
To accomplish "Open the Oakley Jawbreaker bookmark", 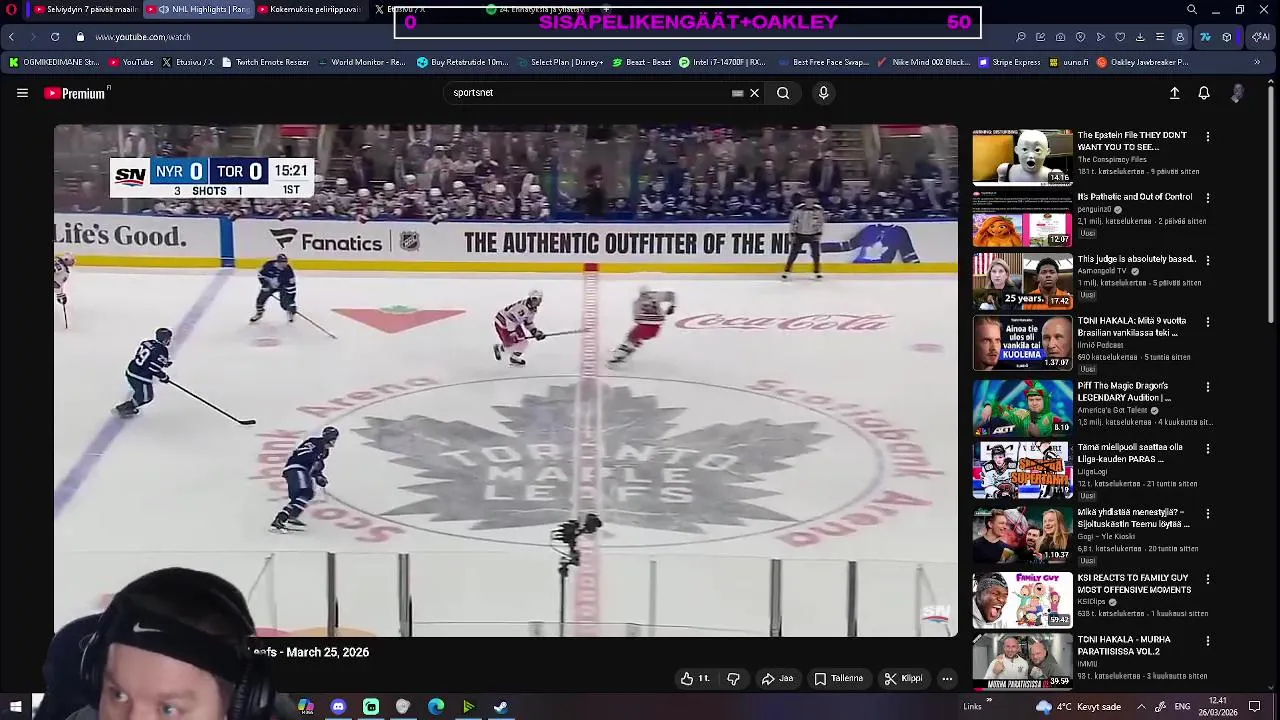I will (x=1143, y=62).
